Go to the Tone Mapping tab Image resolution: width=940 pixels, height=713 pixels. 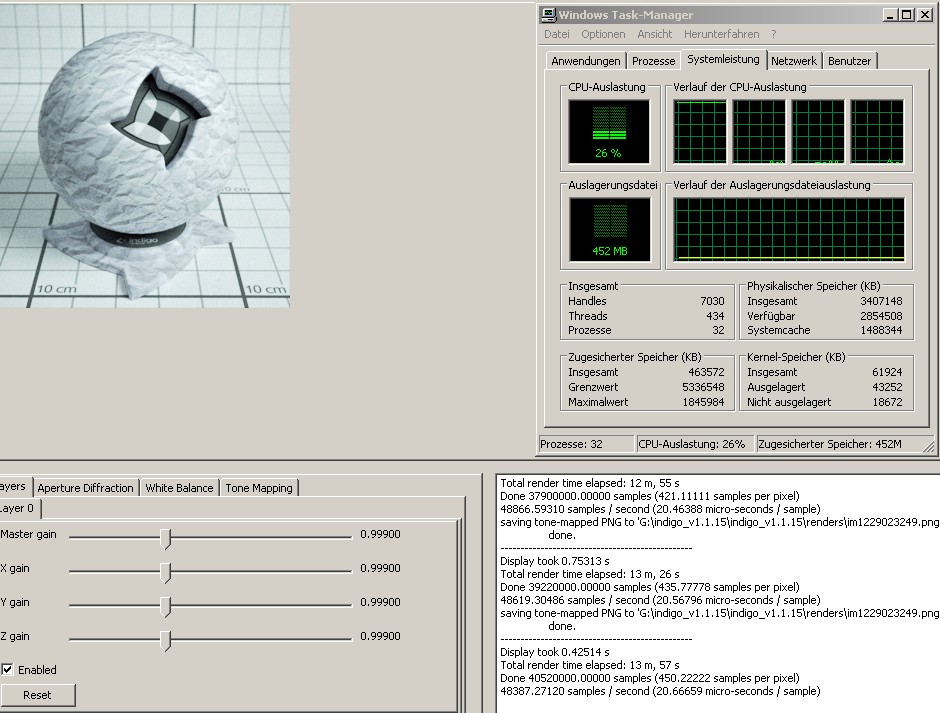259,488
